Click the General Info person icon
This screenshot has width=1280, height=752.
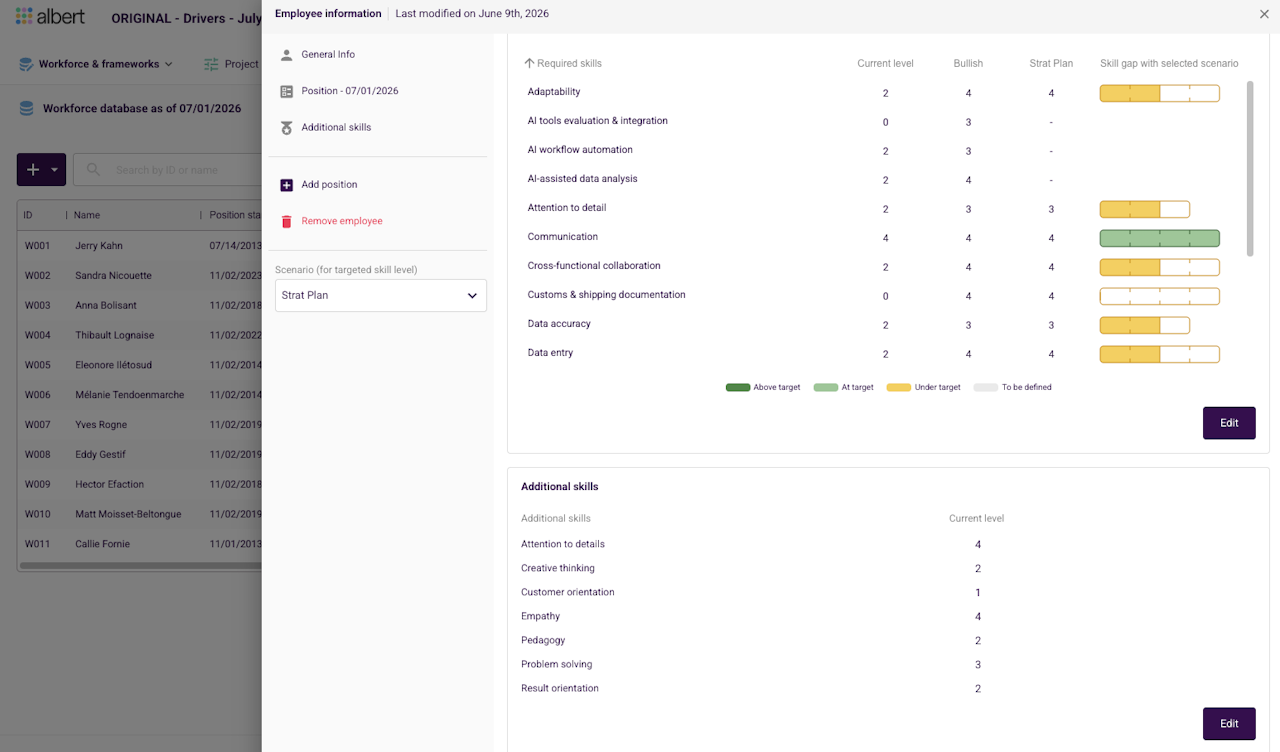pos(287,55)
